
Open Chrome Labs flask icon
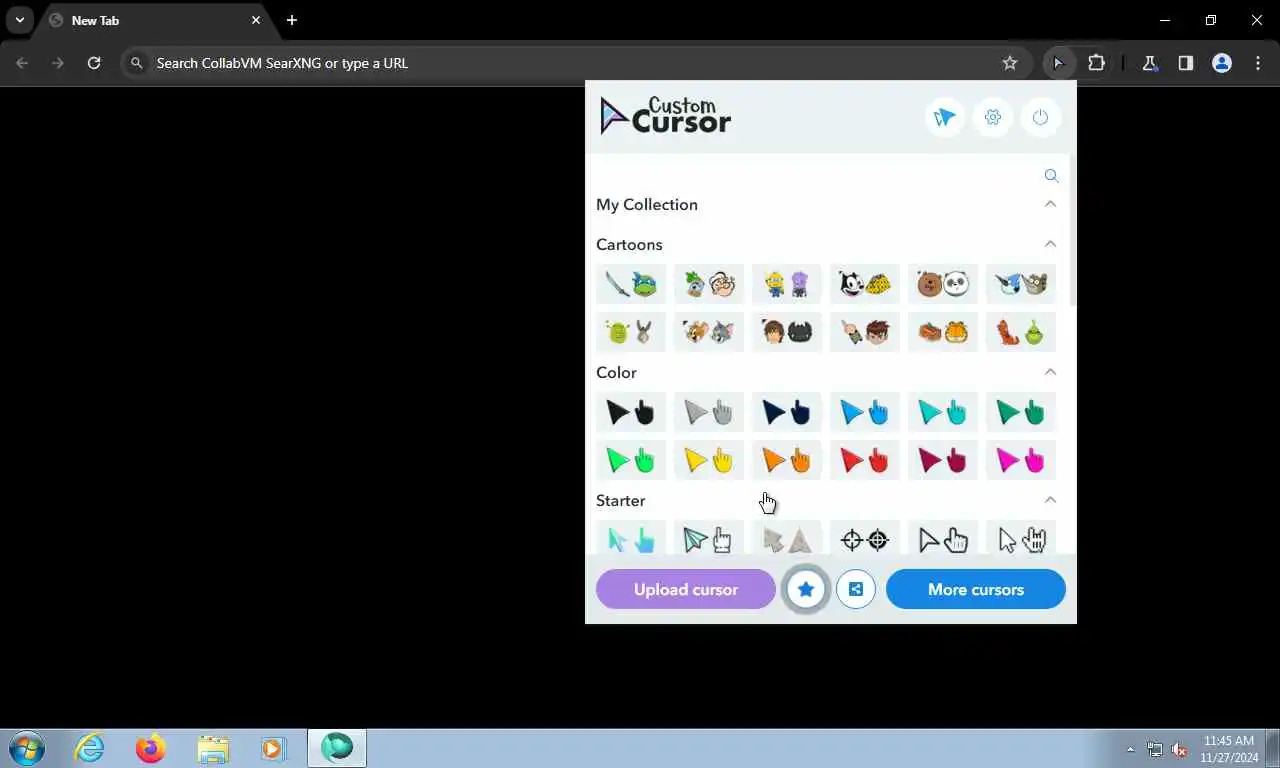[1149, 63]
